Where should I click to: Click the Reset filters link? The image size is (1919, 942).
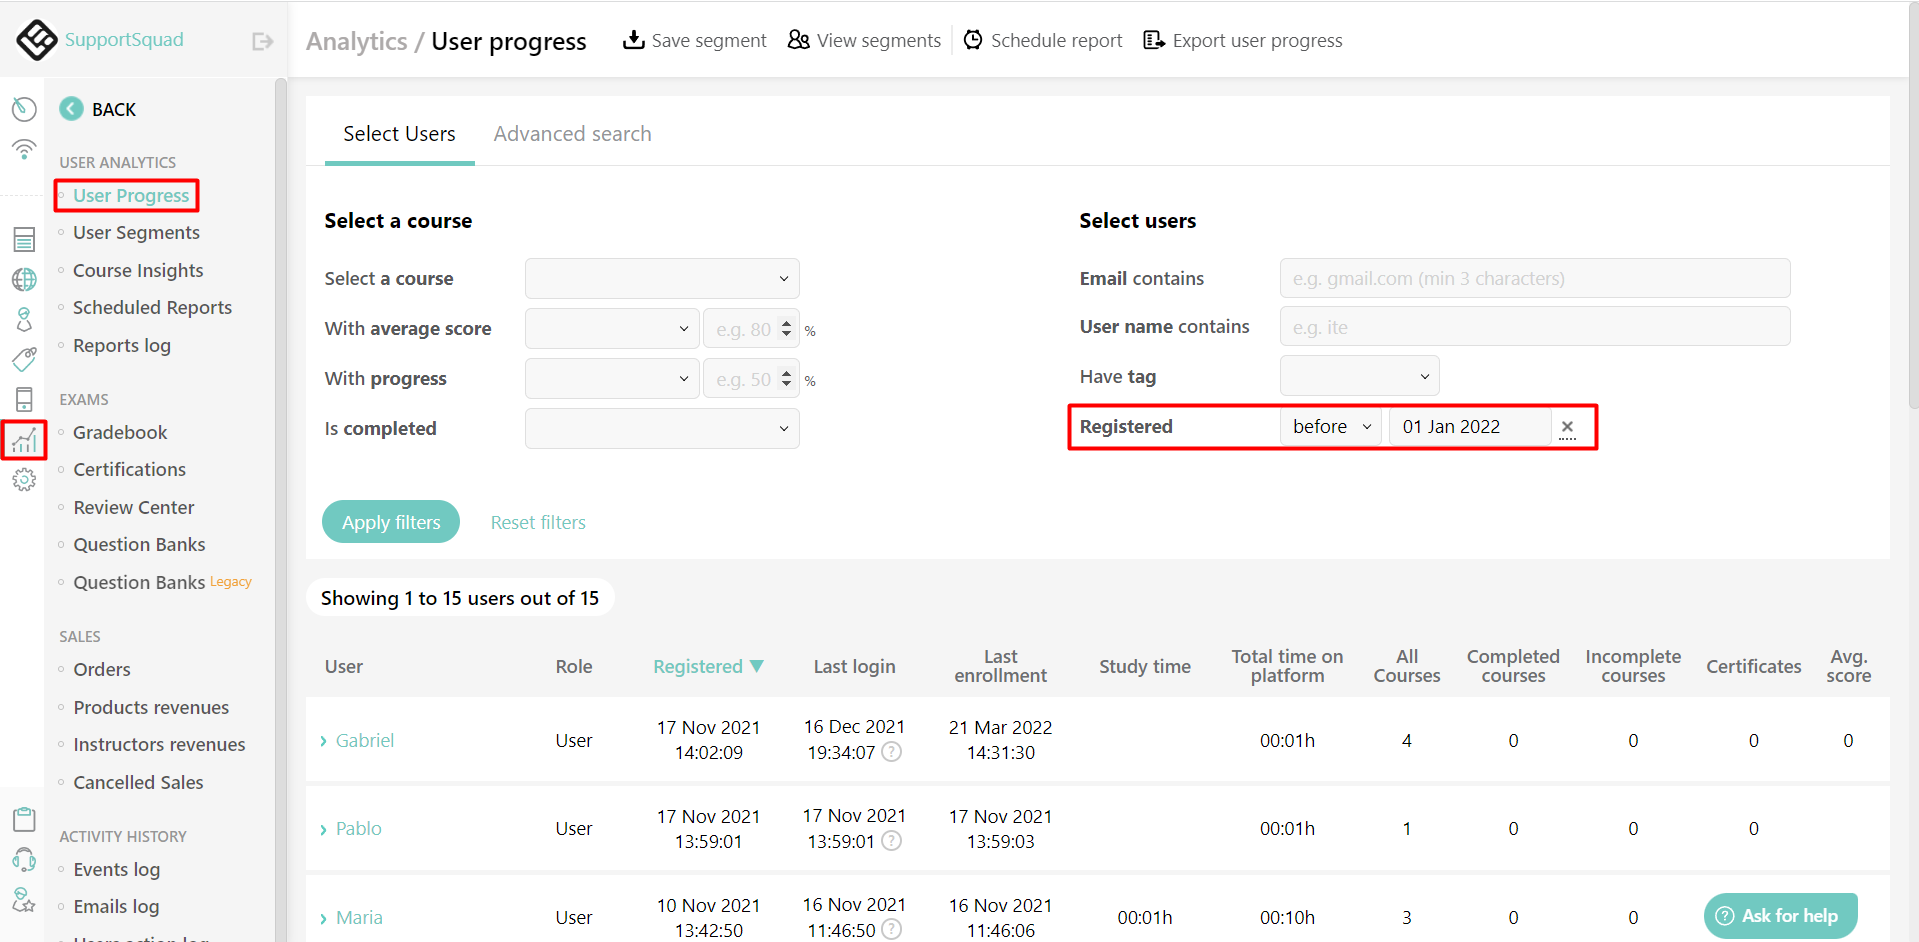point(537,521)
